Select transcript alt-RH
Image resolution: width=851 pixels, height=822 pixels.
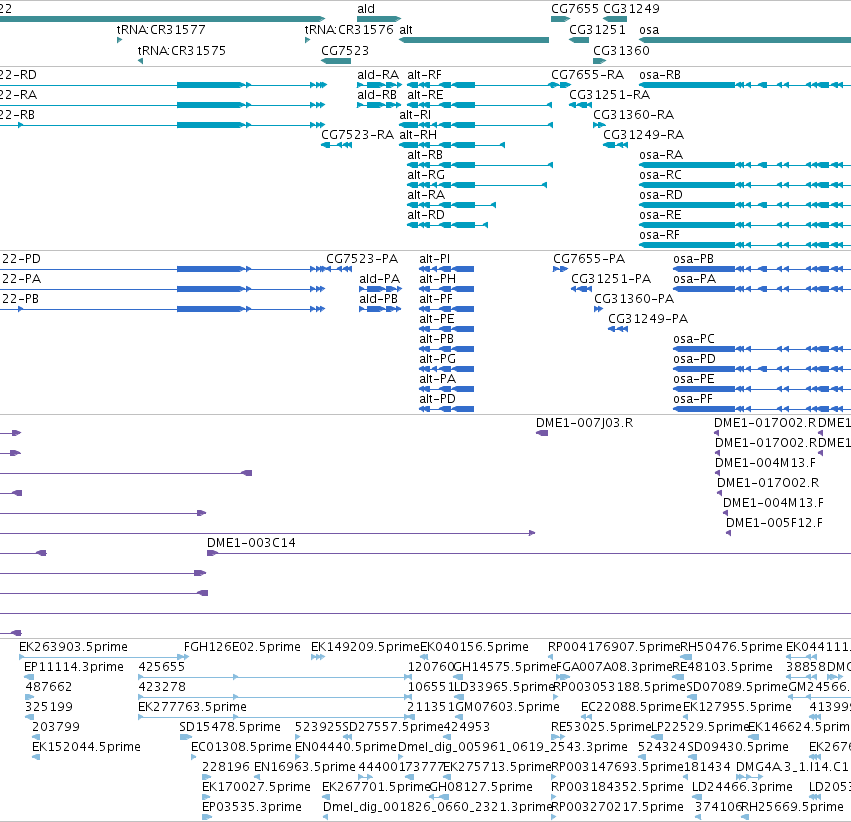(418, 135)
